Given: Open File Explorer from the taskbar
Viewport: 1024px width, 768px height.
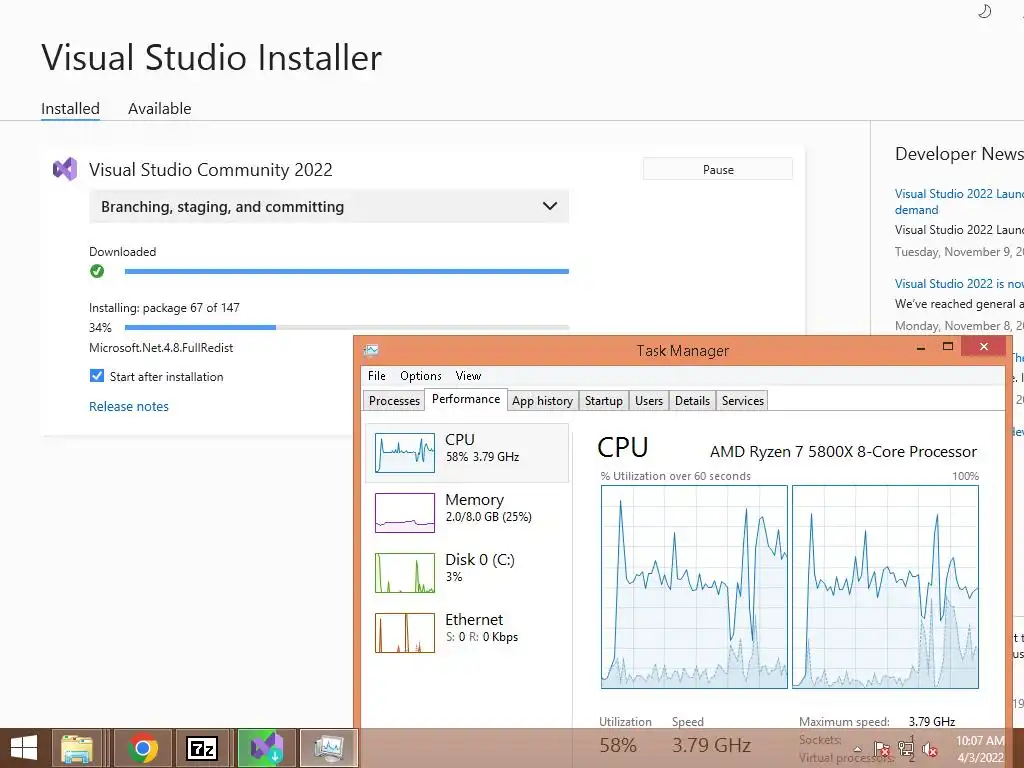Looking at the screenshot, I should click(76, 748).
